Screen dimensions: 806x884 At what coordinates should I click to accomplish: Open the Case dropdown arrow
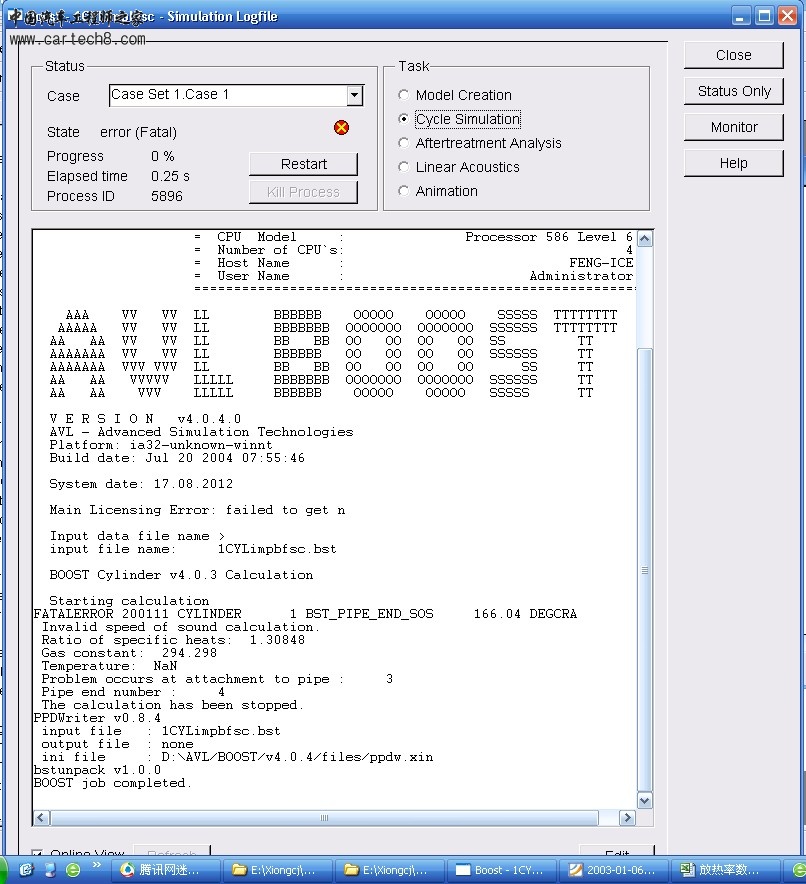click(x=354, y=95)
